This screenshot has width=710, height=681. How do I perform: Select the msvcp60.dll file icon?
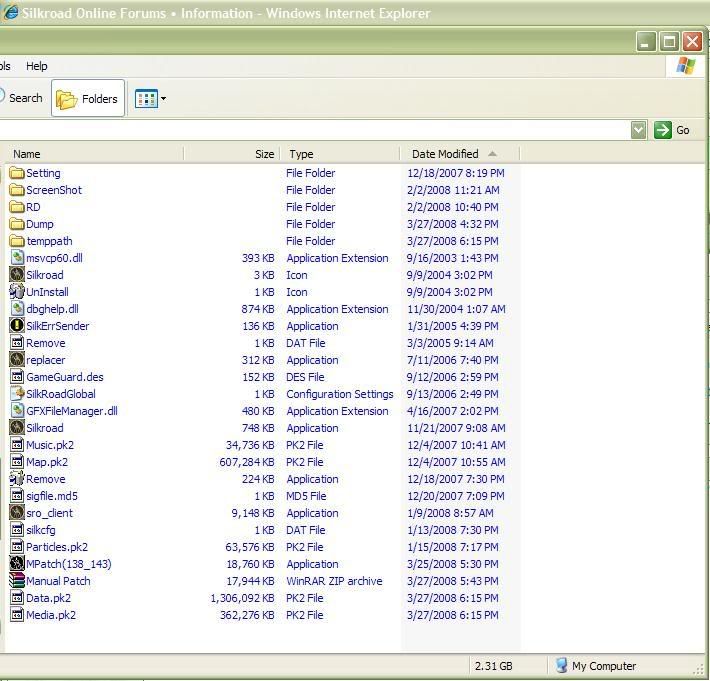click(x=17, y=258)
